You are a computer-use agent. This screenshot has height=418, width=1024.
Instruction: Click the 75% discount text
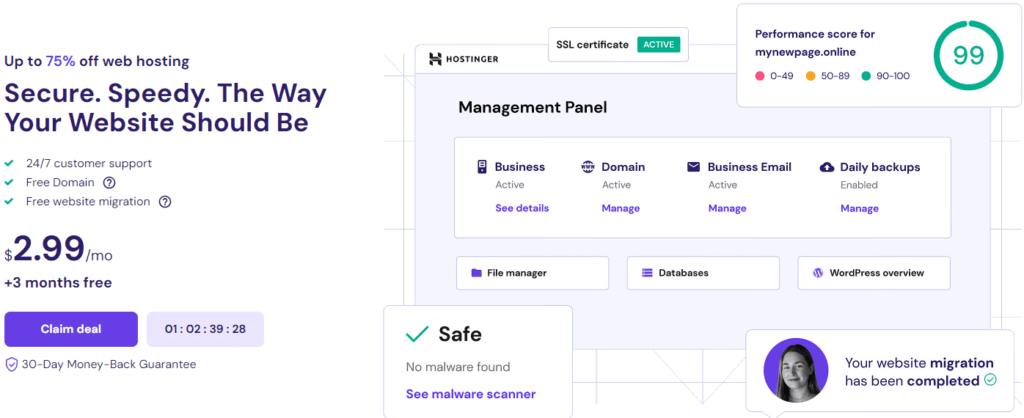[61, 61]
